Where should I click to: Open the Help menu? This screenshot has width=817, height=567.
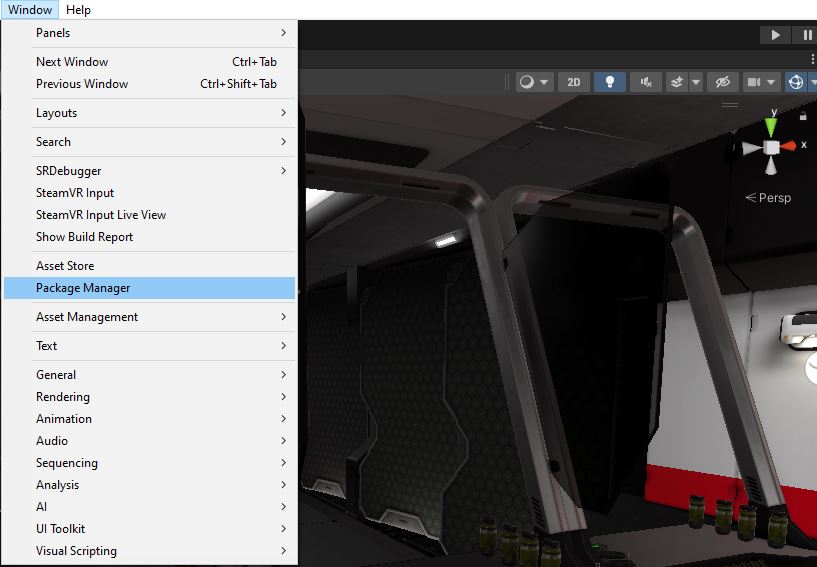78,10
